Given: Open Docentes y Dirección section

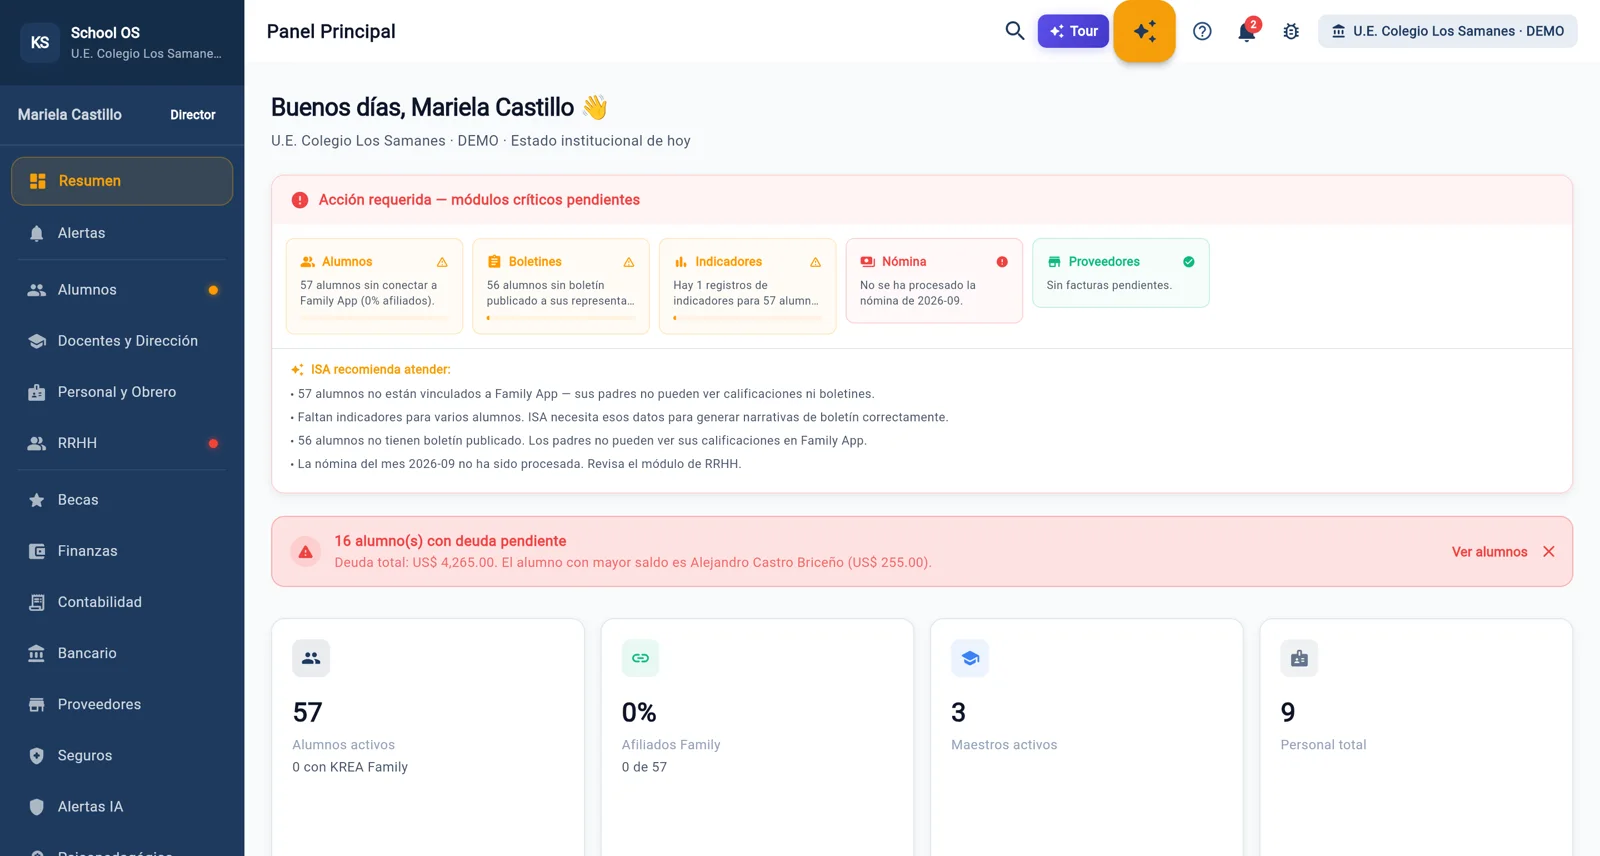Looking at the screenshot, I should 122,341.
